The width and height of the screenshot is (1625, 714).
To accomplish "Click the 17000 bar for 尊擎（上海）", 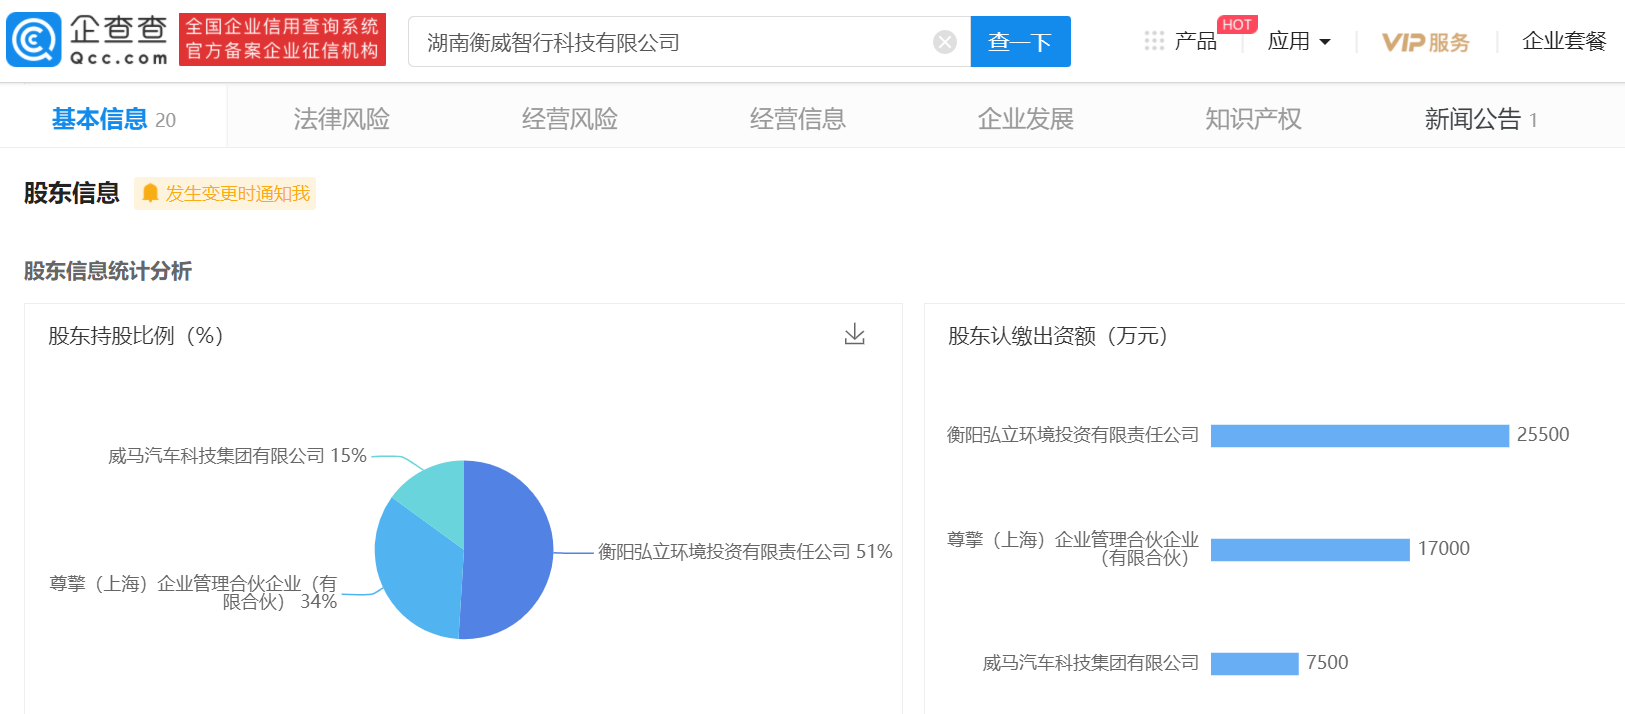I will (x=1310, y=550).
